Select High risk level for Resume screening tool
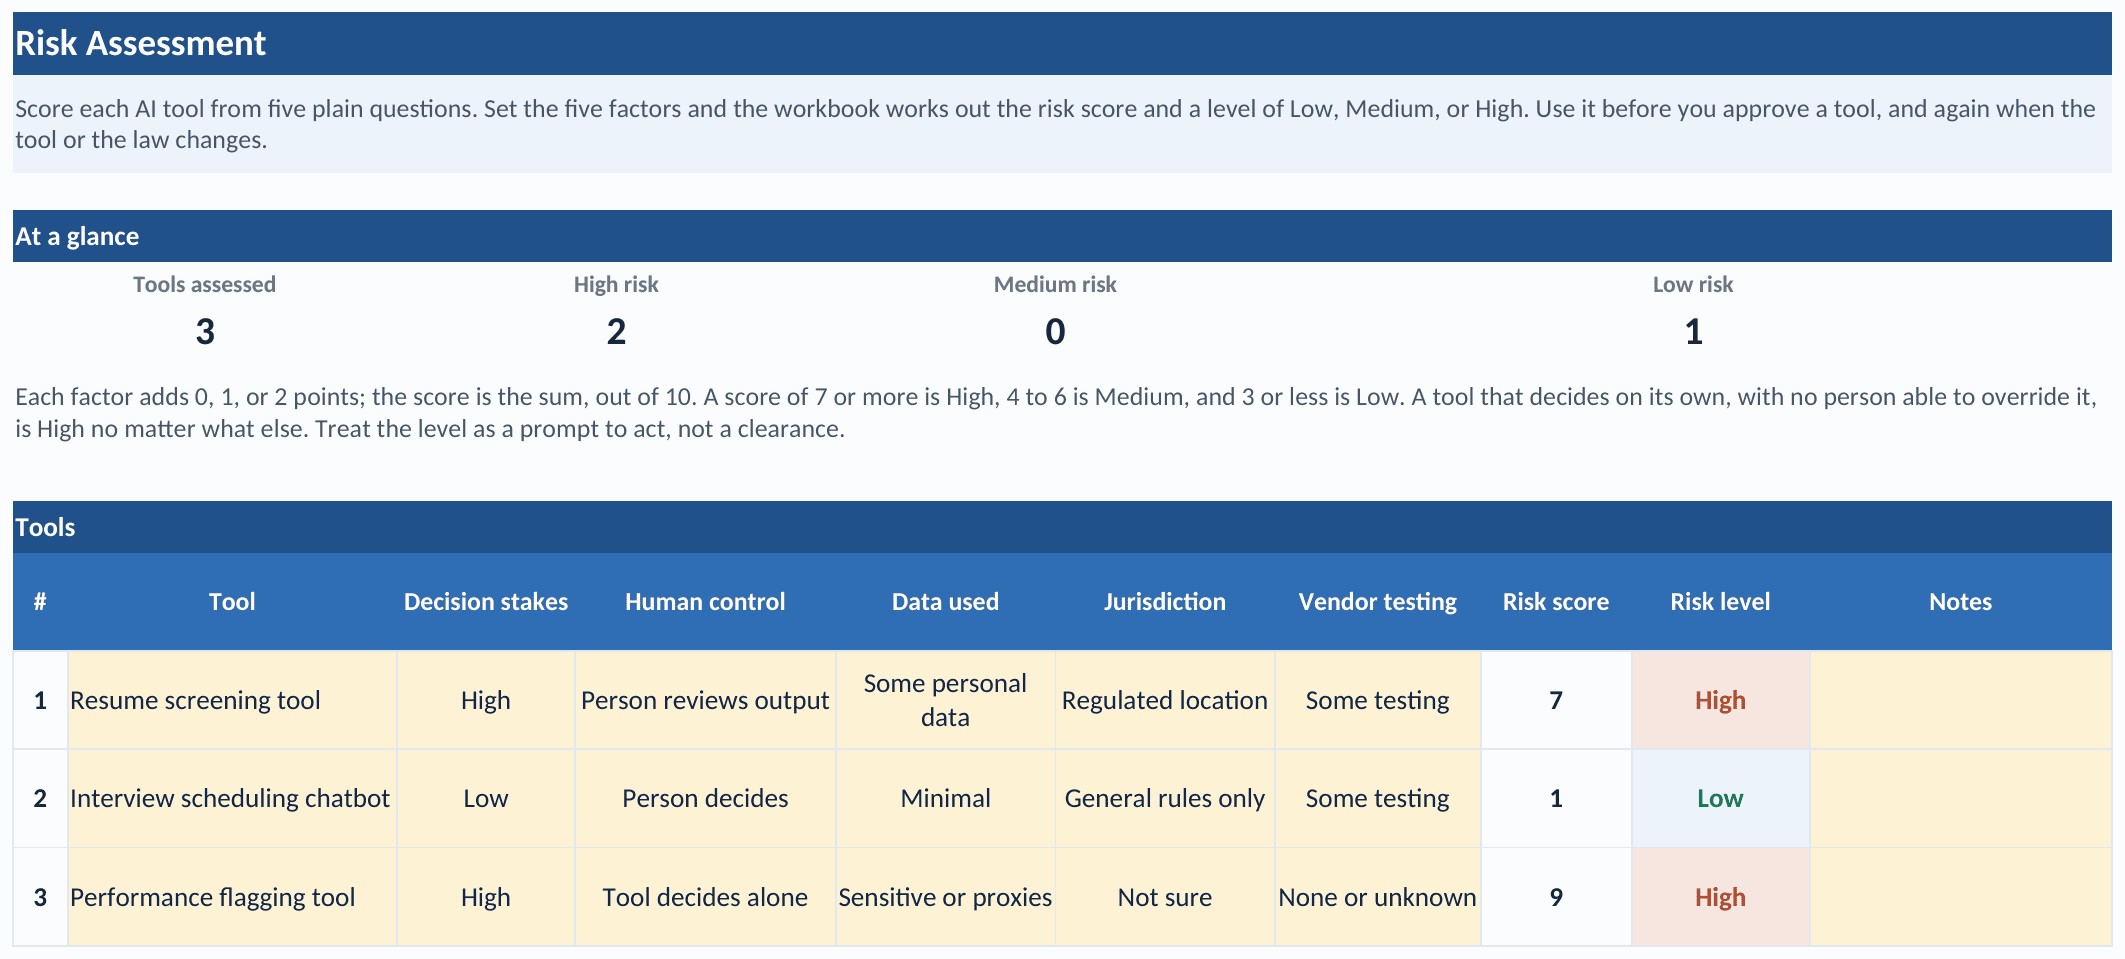Screen dimensions: 2125x959 click(x=1721, y=700)
